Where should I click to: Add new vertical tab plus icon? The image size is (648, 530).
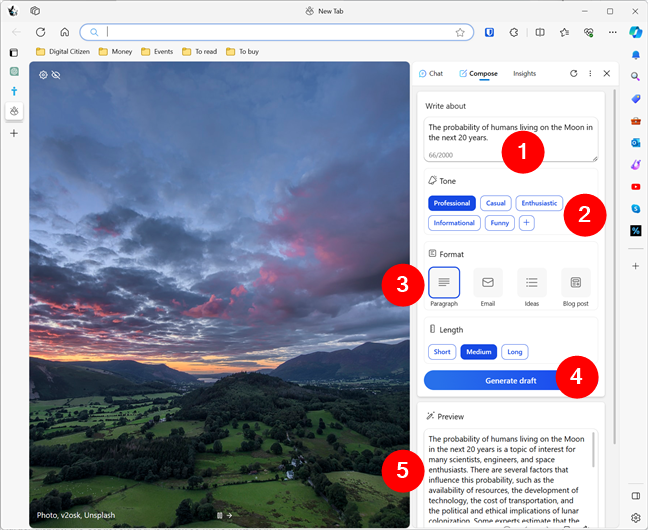[14, 133]
